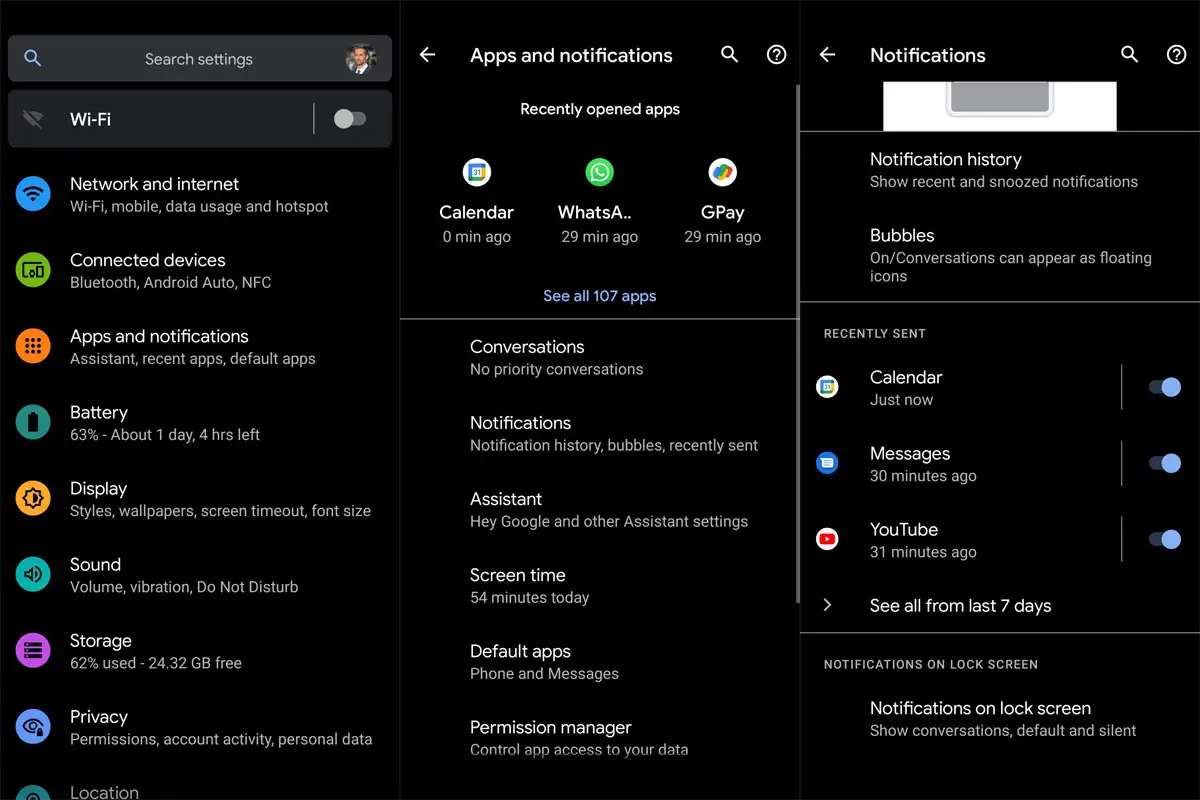The height and width of the screenshot is (800, 1200).
Task: Open the profile avatar in search bar
Action: pos(360,59)
